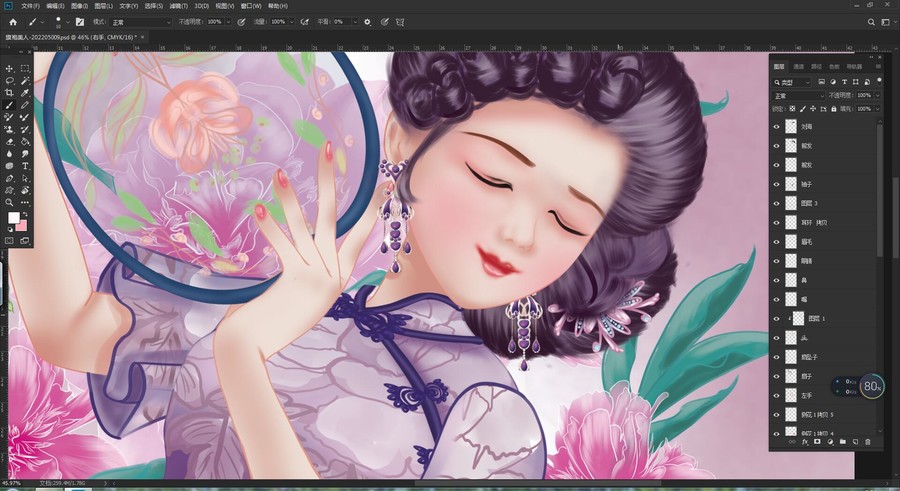Open brush blending mode dropdown
900x491 pixels.
[x=141, y=22]
